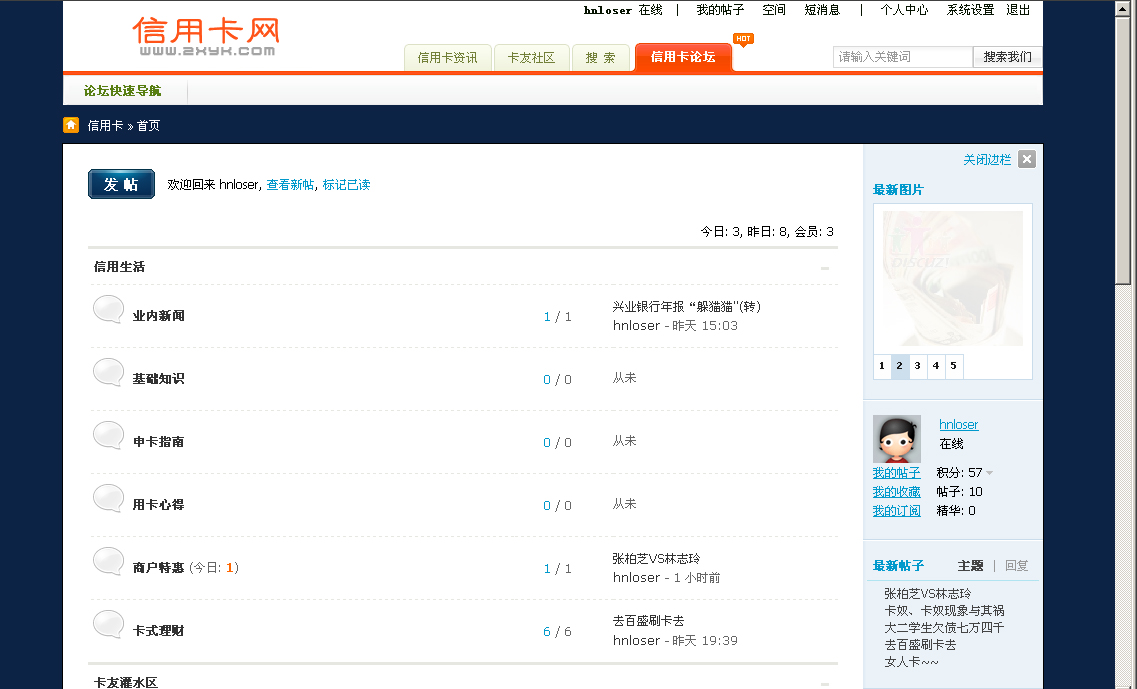Show 回复 tab in latest posts
This screenshot has width=1137, height=689.
coord(1017,566)
